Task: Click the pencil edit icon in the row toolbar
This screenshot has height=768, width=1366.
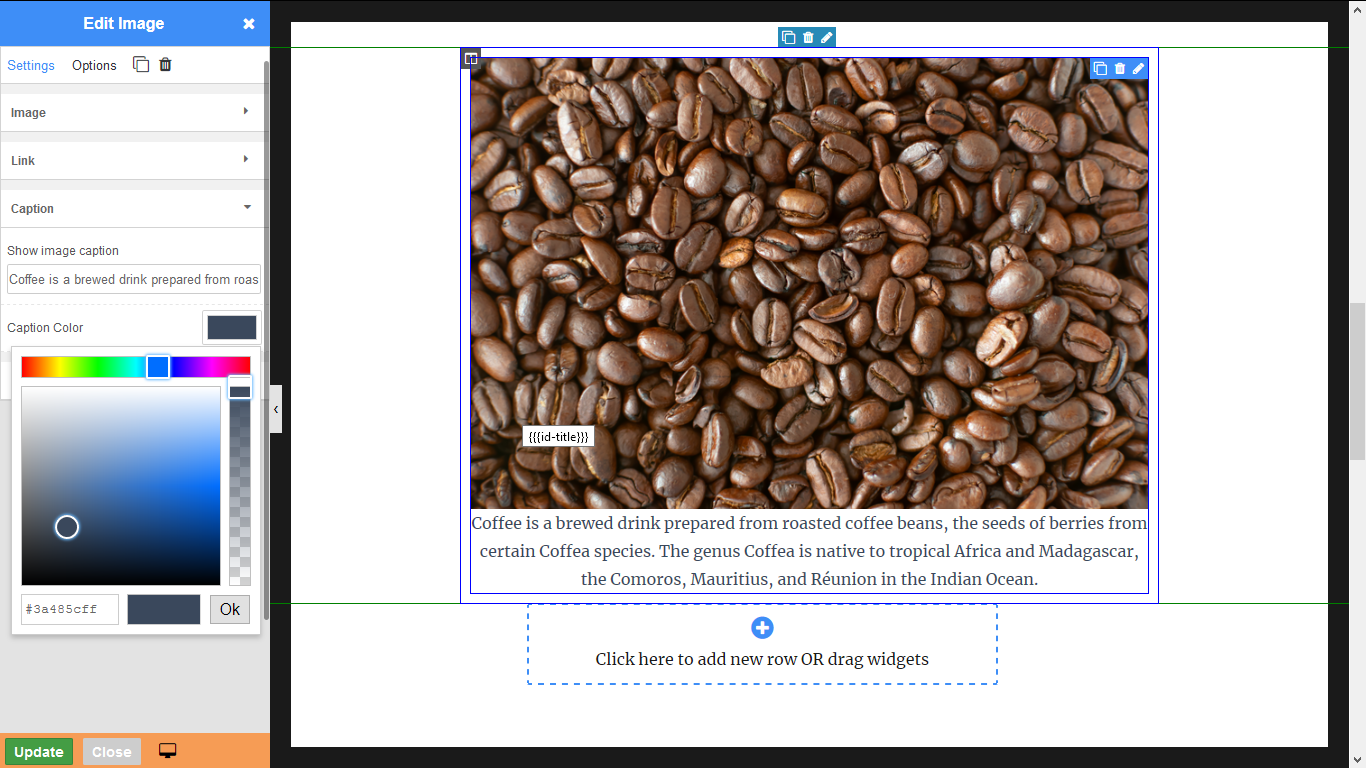Action: [826, 38]
